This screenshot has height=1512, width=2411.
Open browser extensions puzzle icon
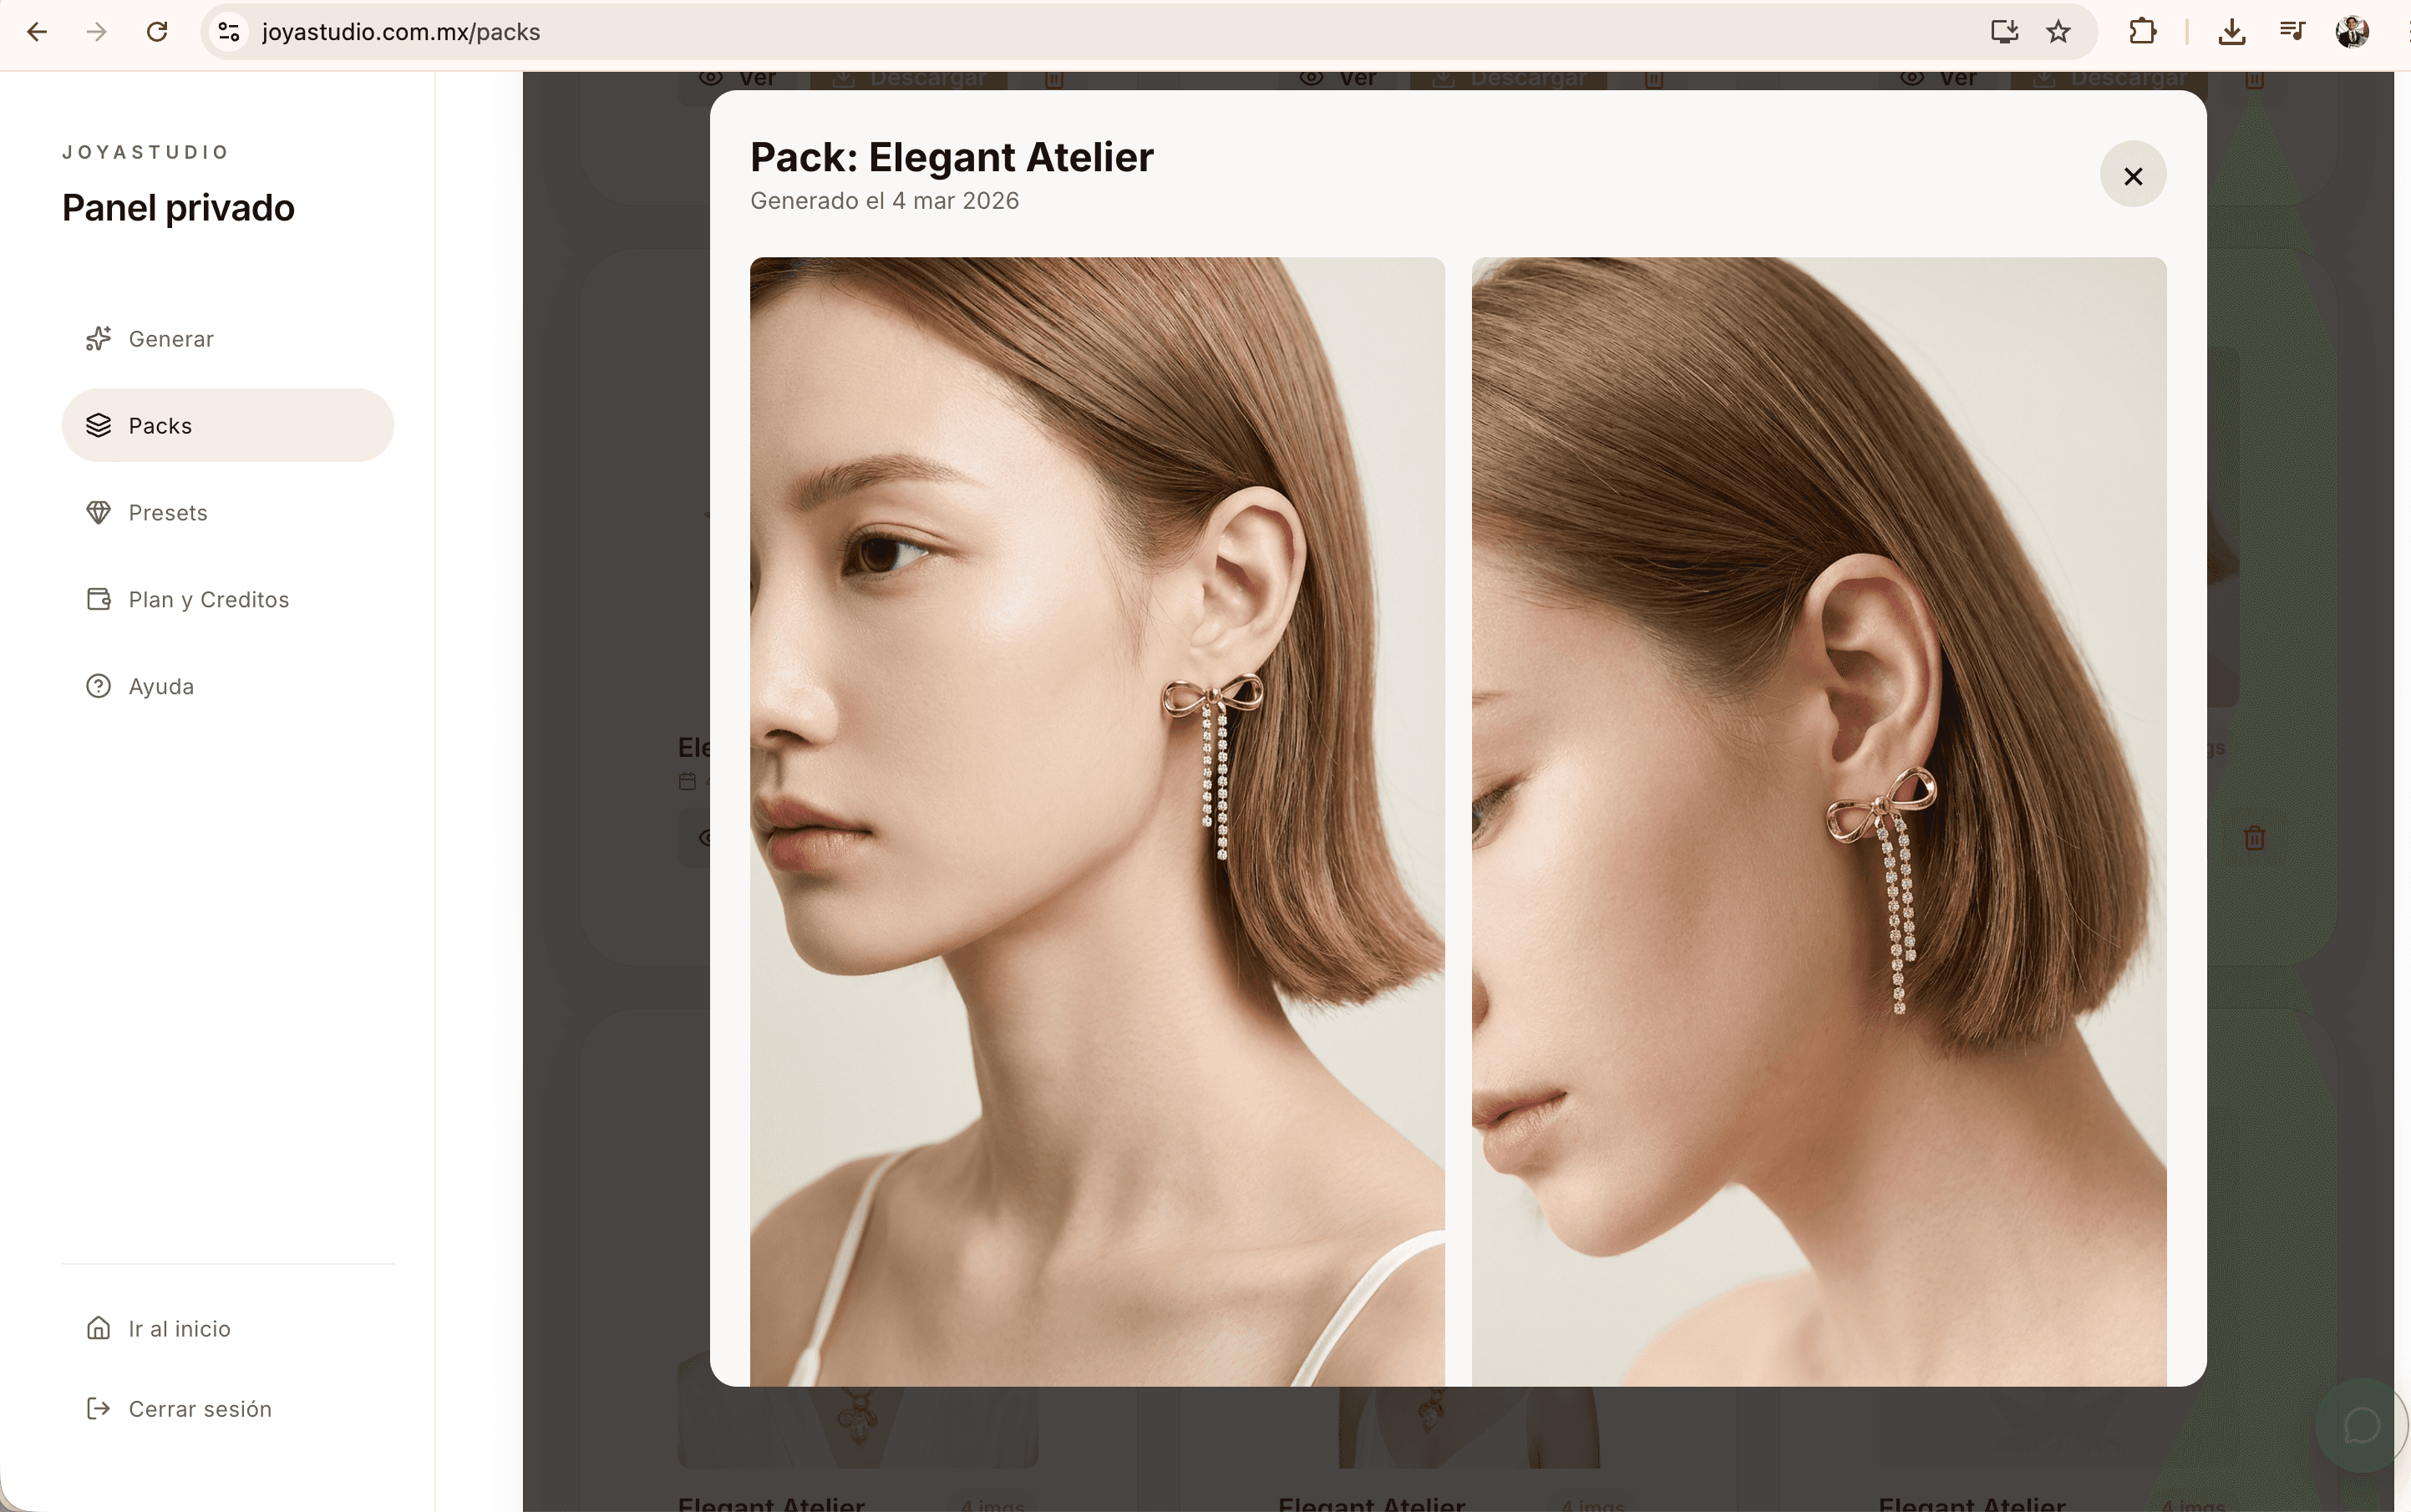(2142, 32)
